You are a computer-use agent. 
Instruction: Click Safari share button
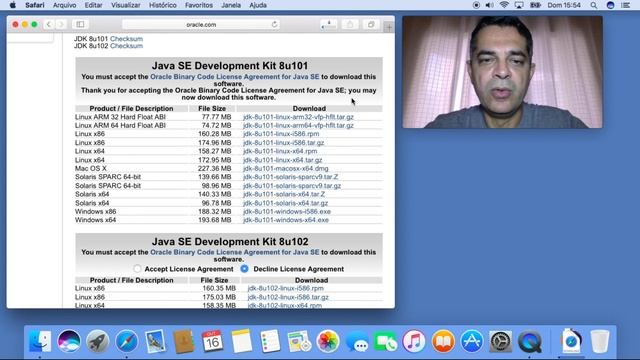(x=350, y=24)
